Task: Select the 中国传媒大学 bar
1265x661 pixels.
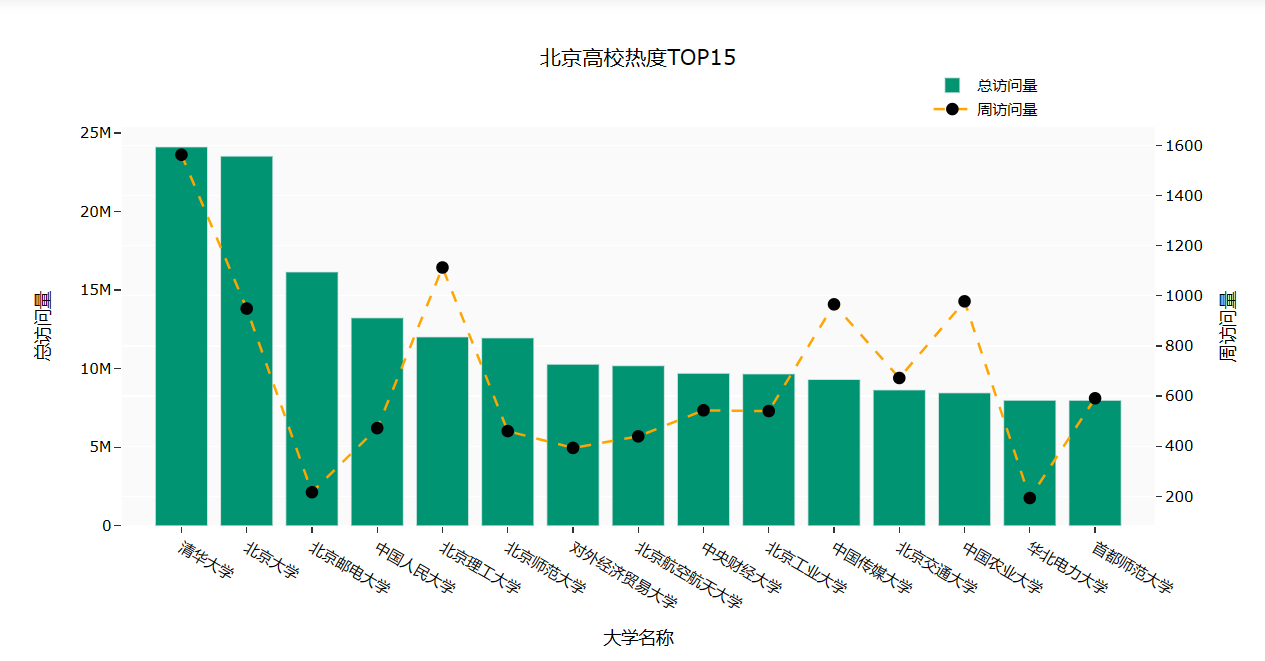Action: (834, 453)
